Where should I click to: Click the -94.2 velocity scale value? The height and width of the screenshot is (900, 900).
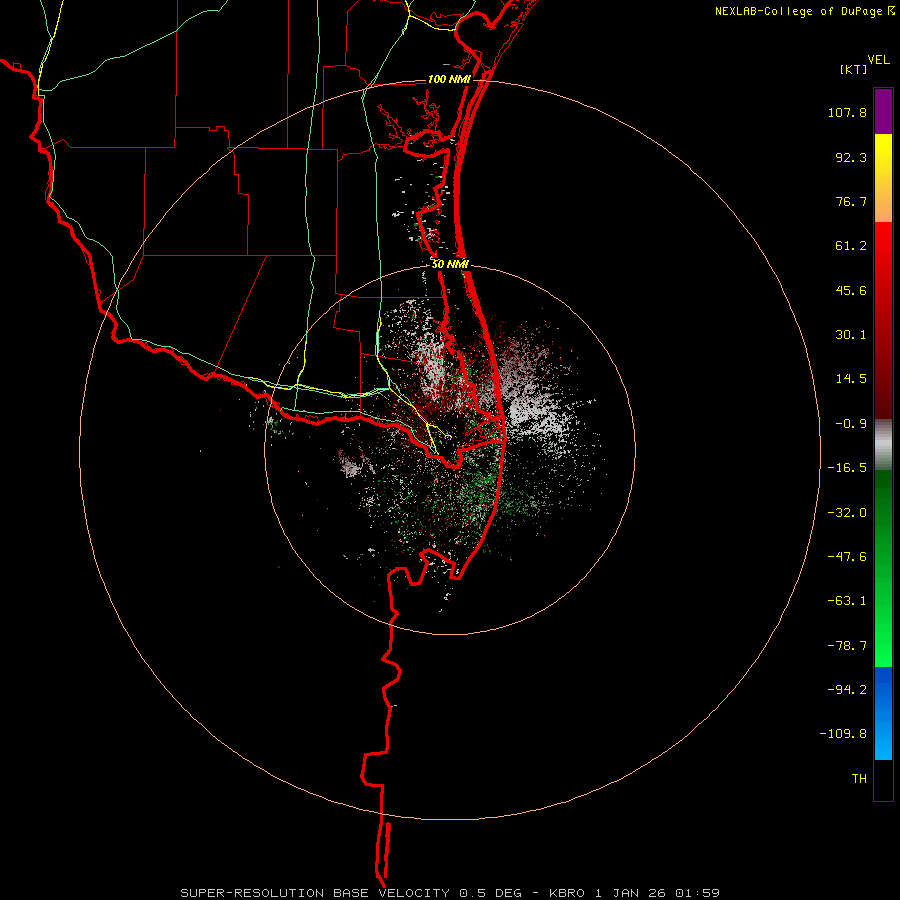pyautogui.click(x=847, y=690)
